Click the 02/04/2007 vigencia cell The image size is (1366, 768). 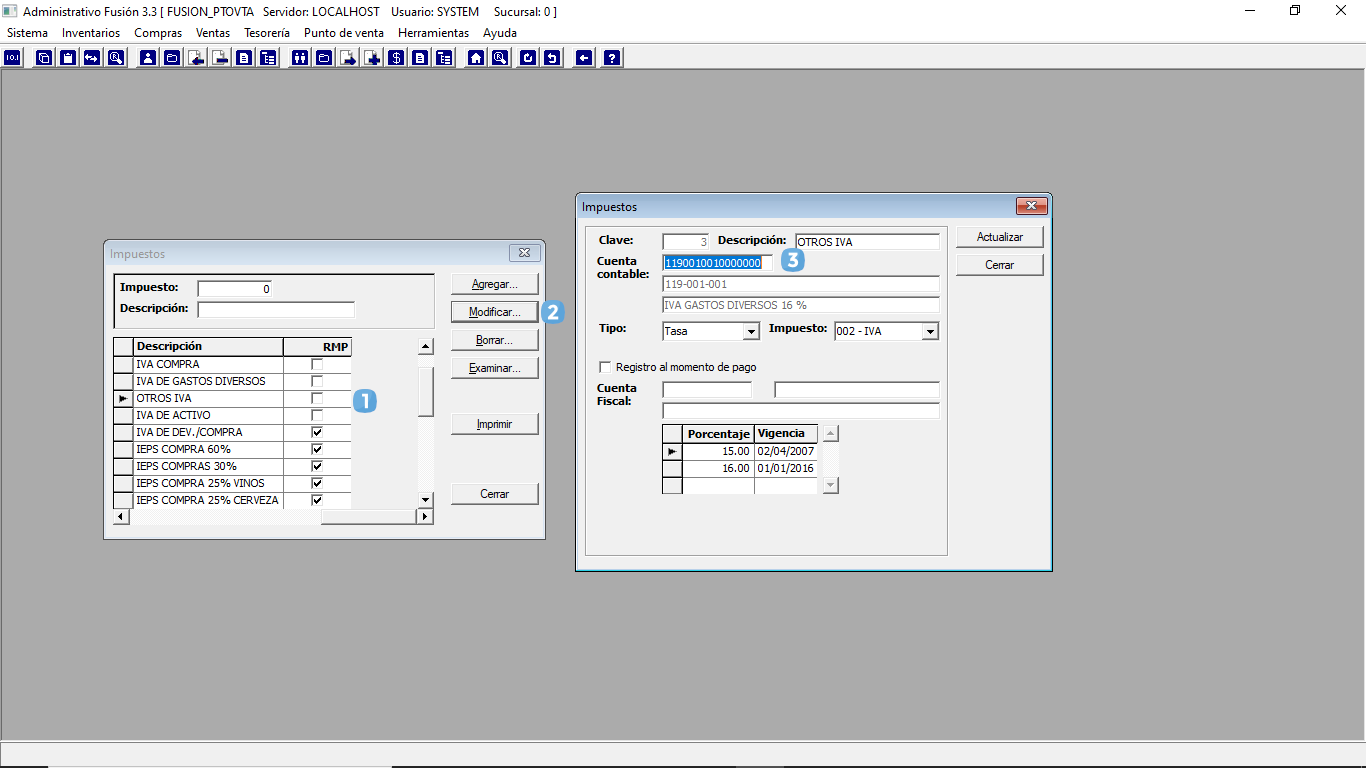click(x=786, y=451)
